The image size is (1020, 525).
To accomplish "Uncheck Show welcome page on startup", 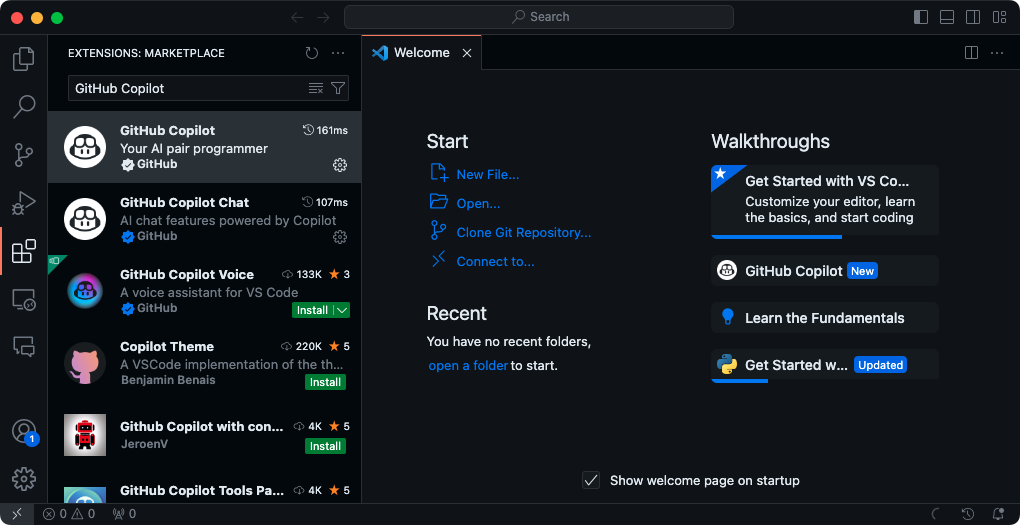I will point(591,481).
